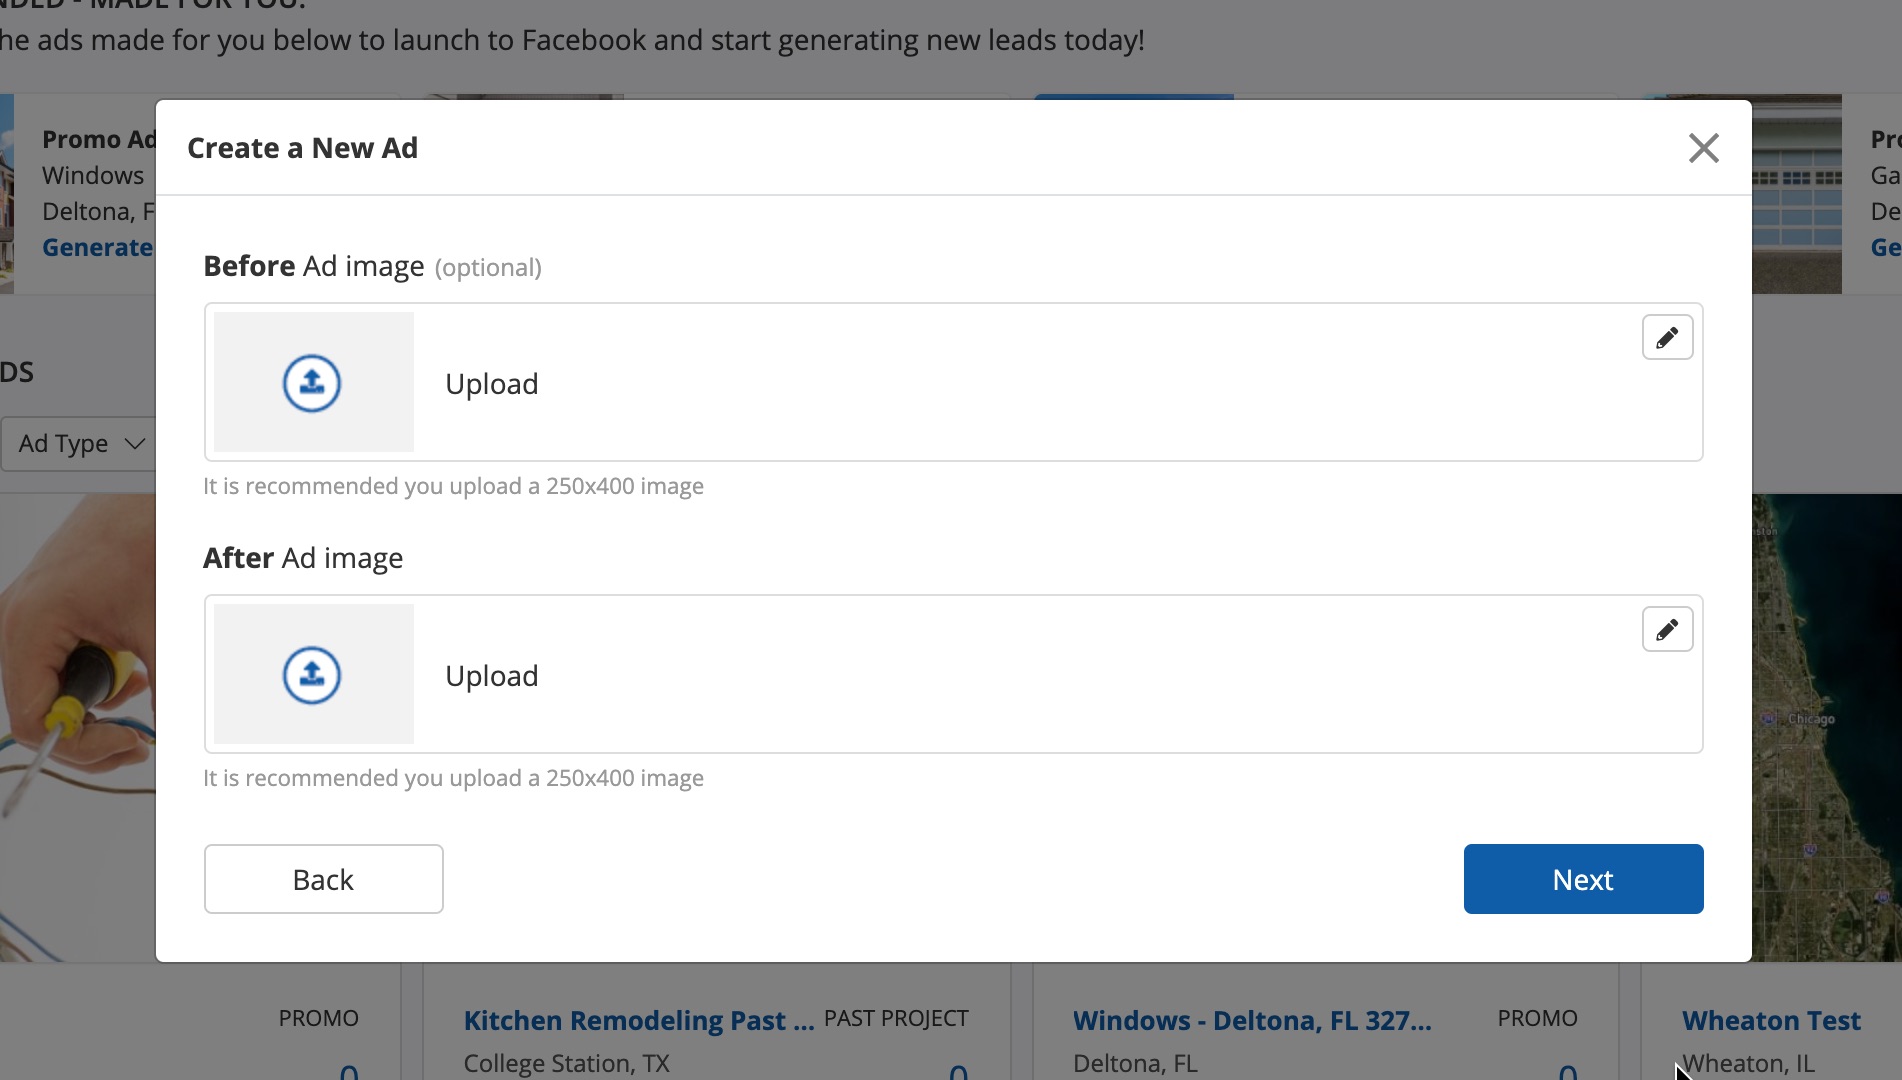Viewport: 1902px width, 1080px height.
Task: Click the Before Ad image upload area
Action: coord(952,382)
